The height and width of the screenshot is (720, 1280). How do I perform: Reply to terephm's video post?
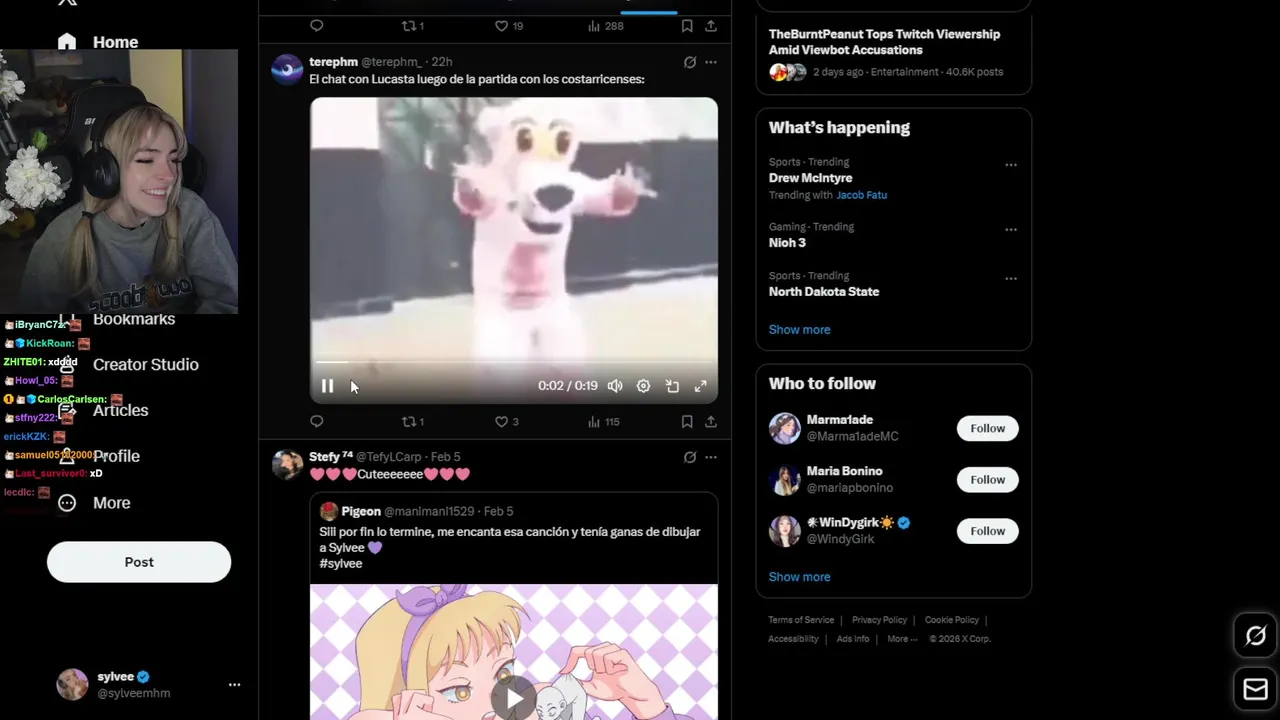tap(317, 422)
